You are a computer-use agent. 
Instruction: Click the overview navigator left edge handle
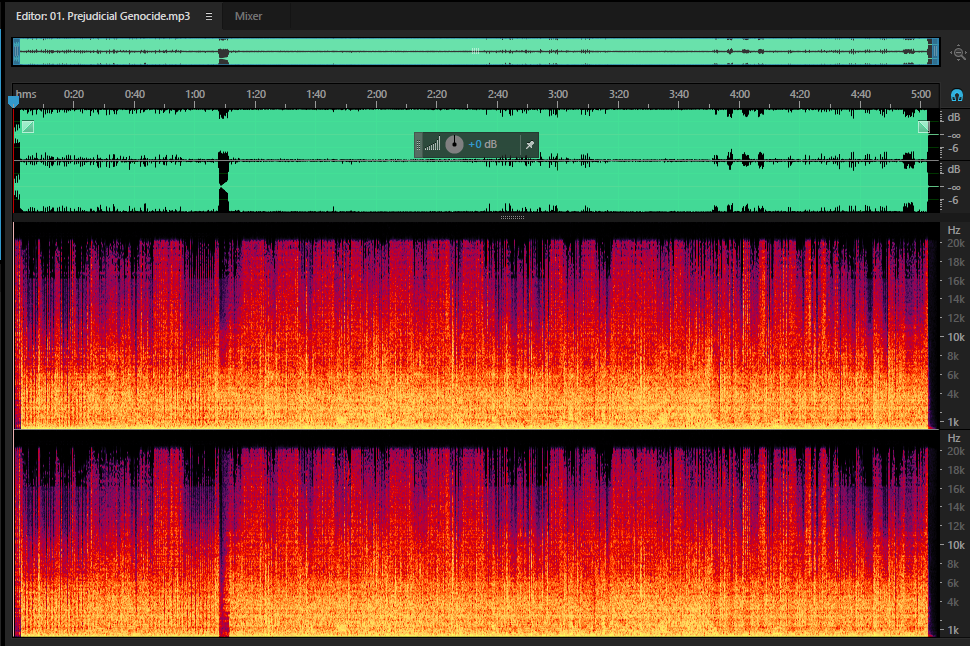[16, 52]
